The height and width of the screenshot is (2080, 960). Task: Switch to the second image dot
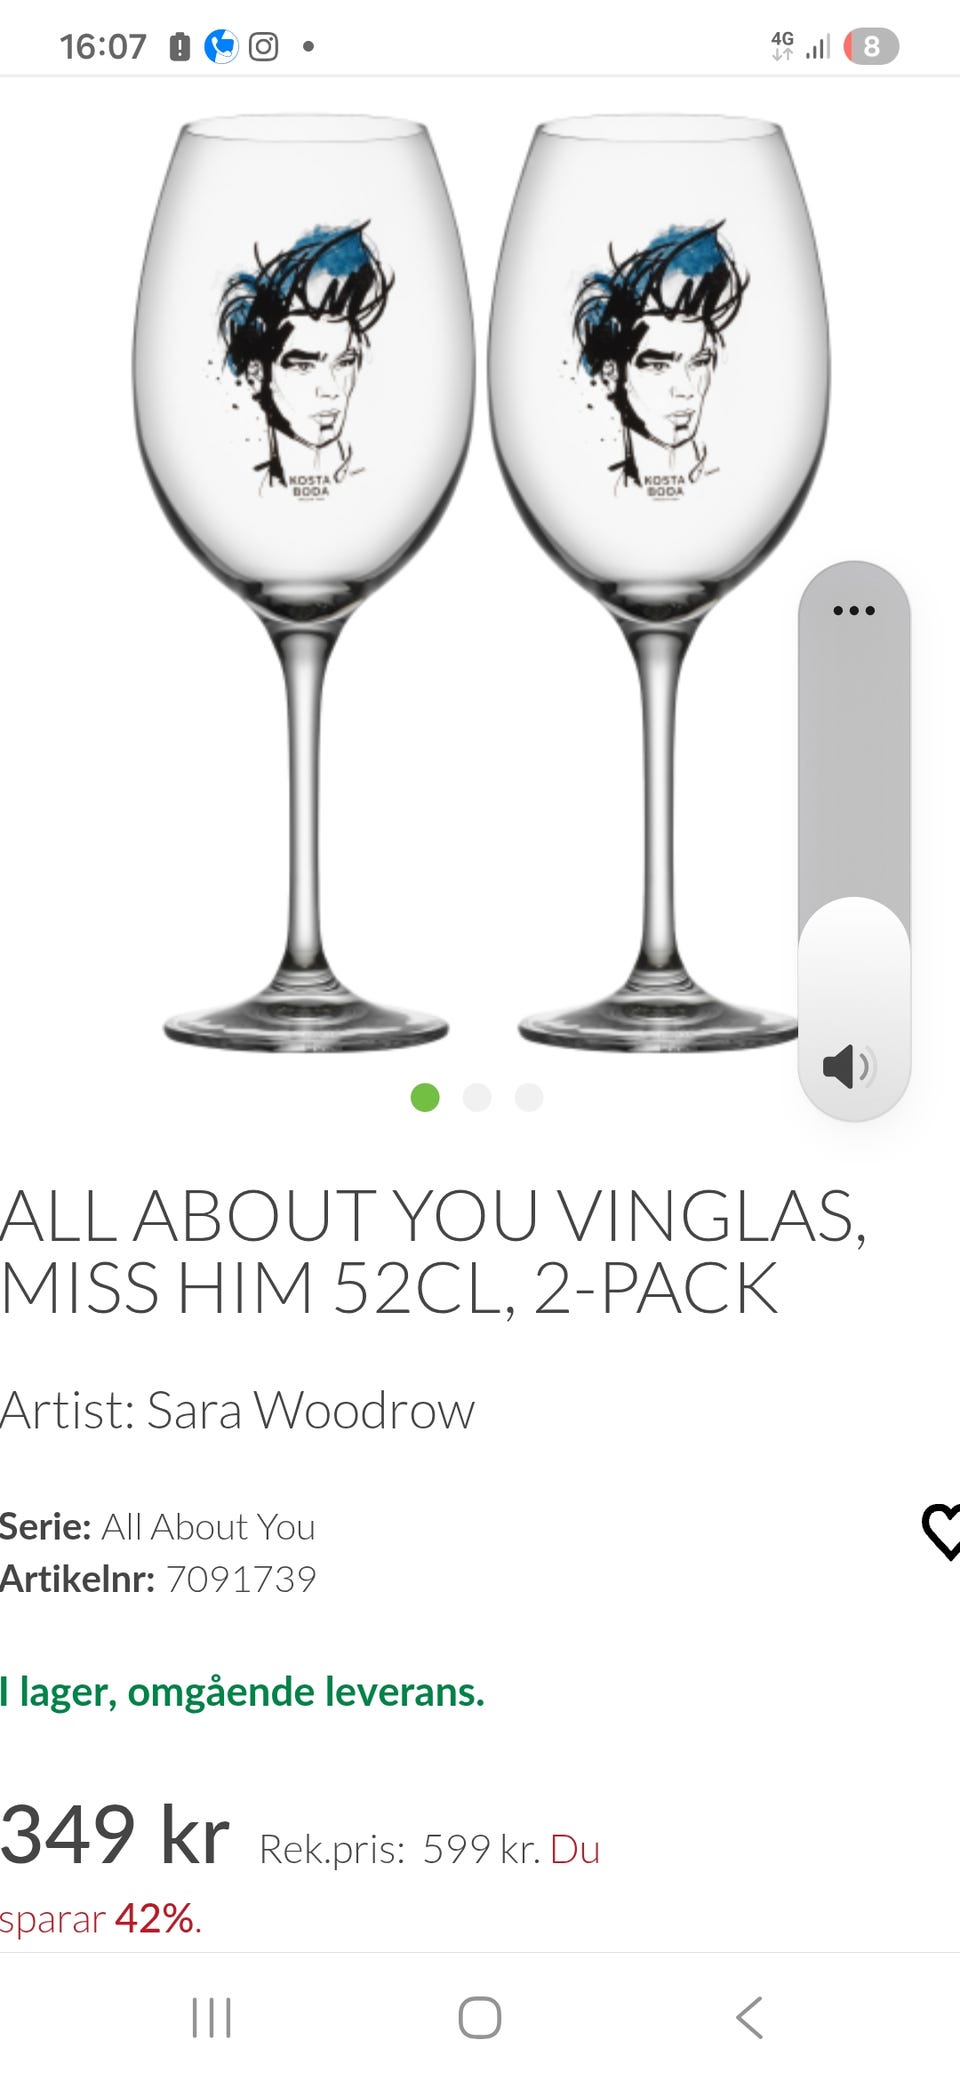coord(477,1097)
